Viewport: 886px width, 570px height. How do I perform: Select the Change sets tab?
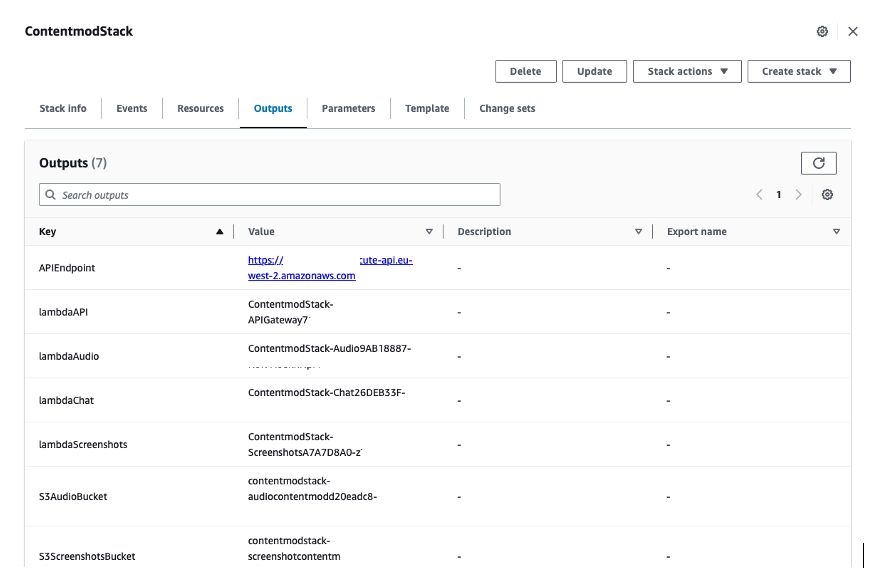(x=507, y=108)
